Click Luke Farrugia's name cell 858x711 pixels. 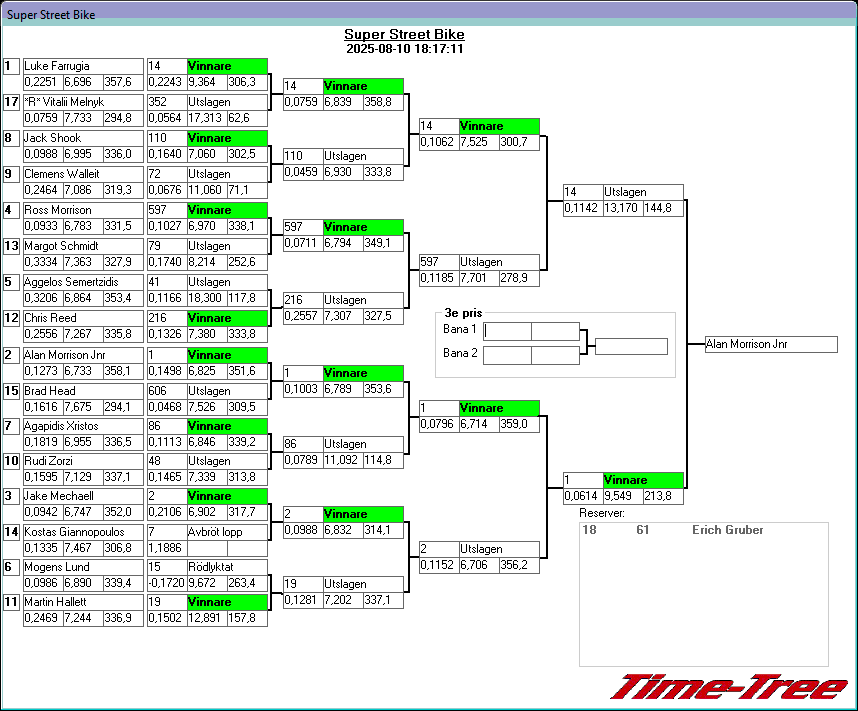tap(82, 66)
